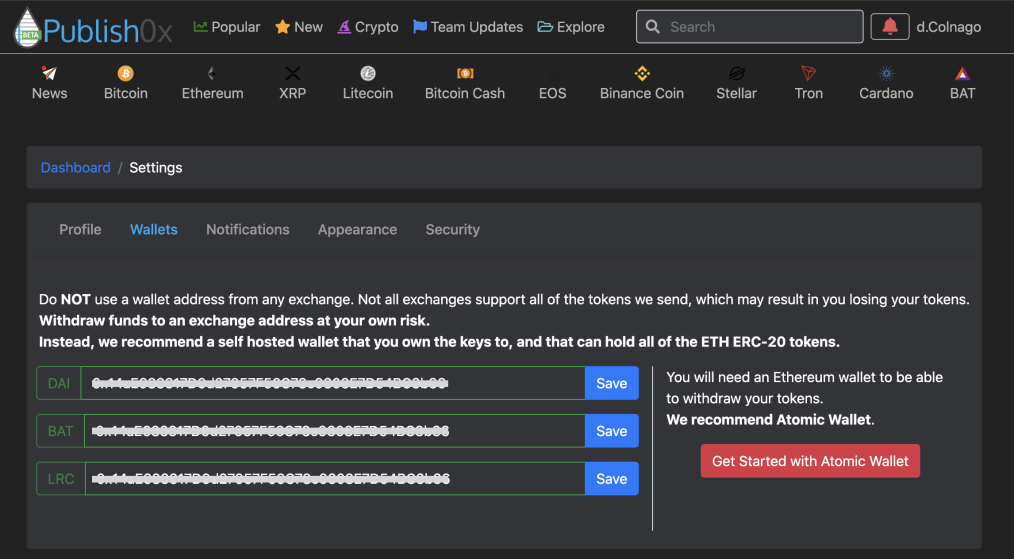Click the LRC token label
The height and width of the screenshot is (559, 1014).
pos(61,479)
